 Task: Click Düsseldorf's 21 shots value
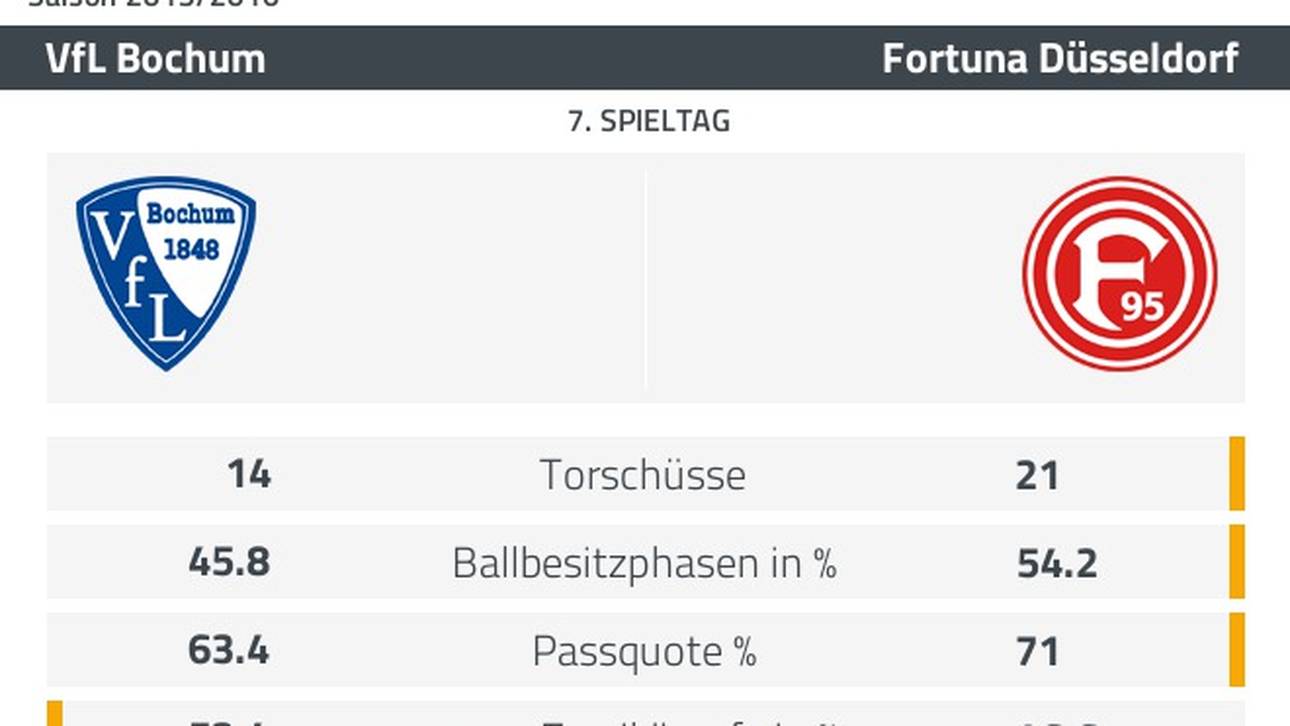1037,475
